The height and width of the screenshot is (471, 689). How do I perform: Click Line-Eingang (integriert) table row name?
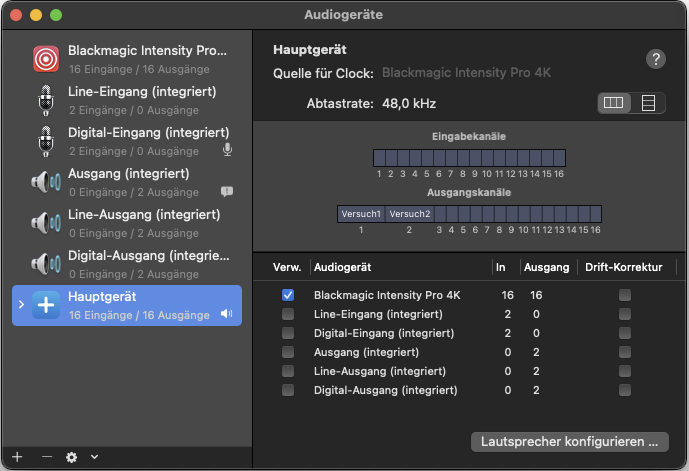[x=378, y=314]
